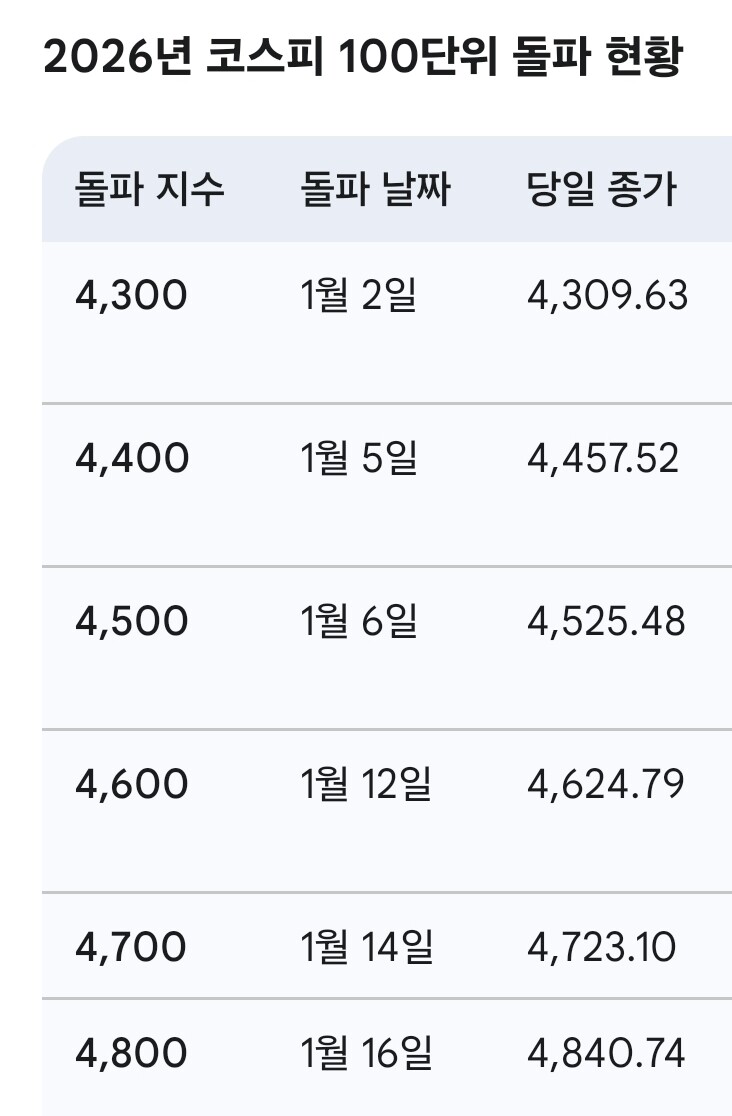Click the '돌파 날짜' column header
This screenshot has width=732, height=1116.
tap(375, 190)
